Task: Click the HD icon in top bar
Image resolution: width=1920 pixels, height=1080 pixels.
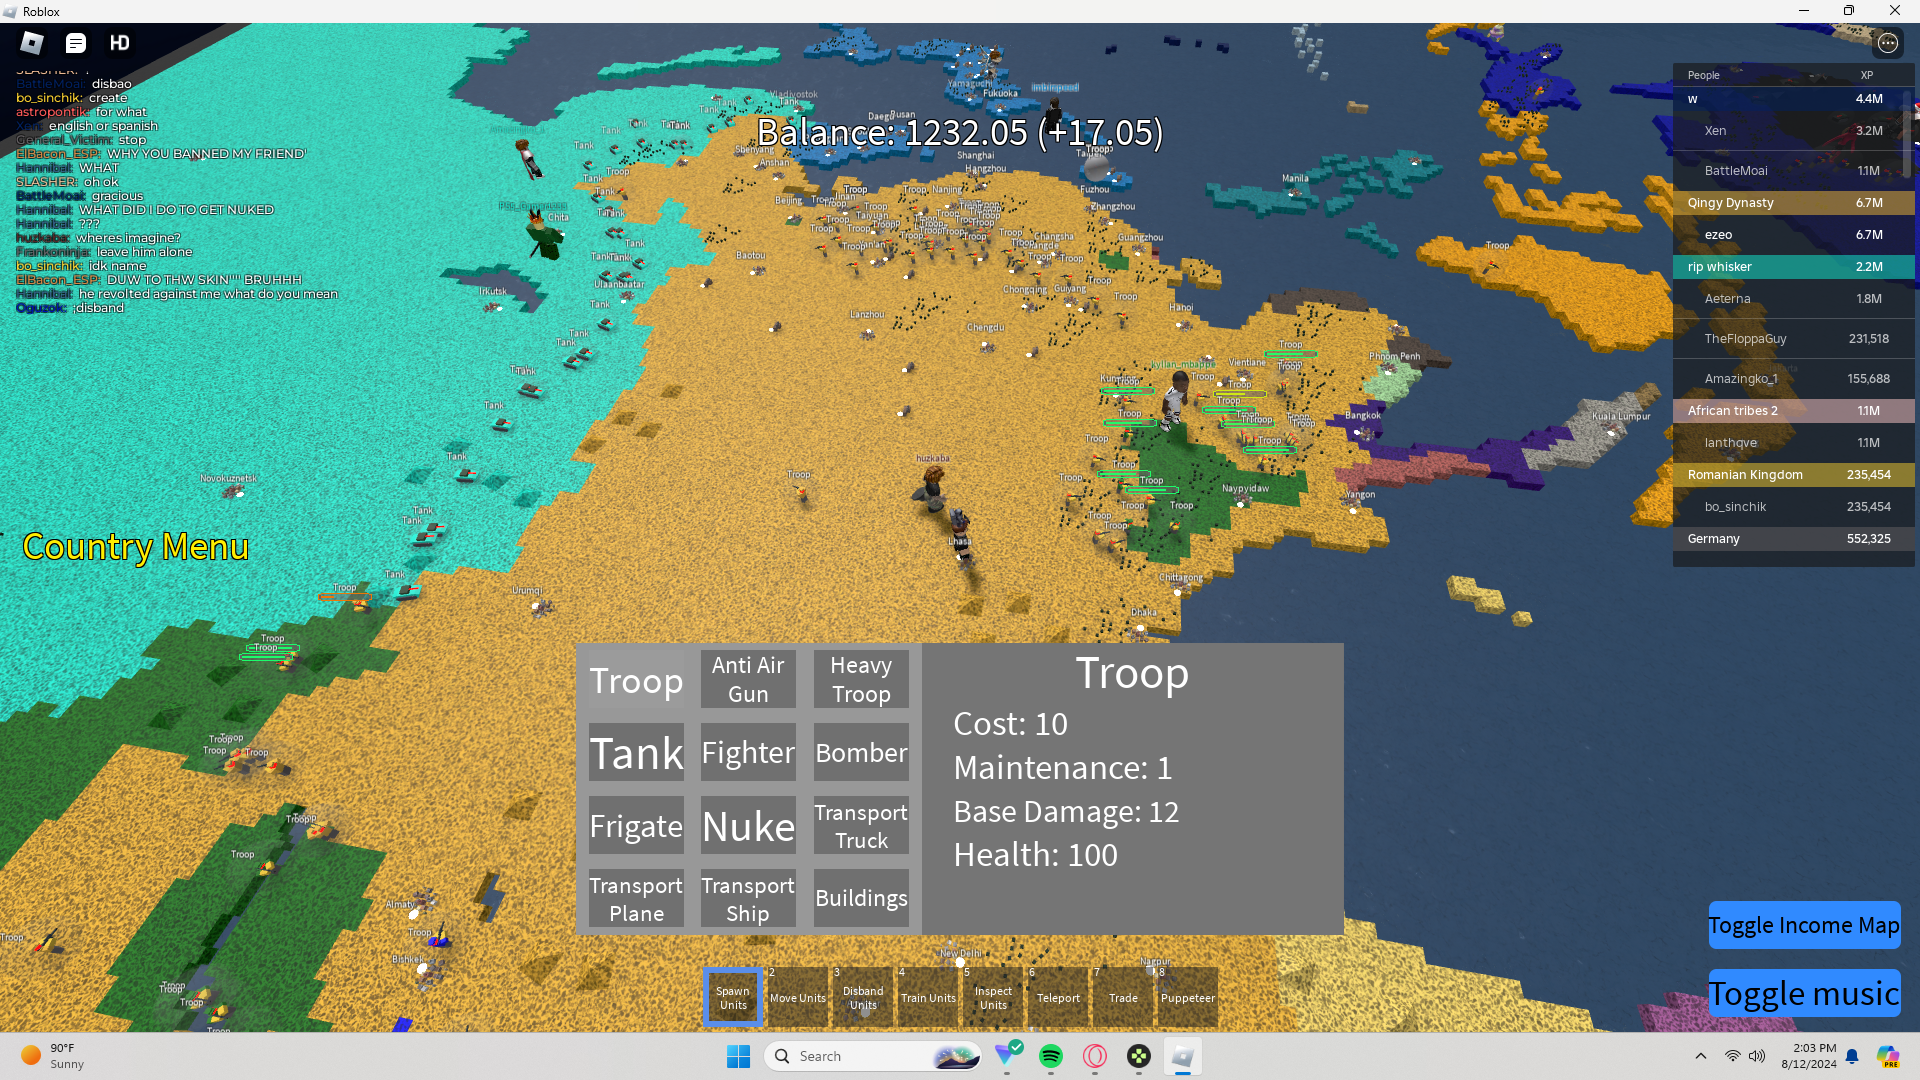Action: pos(120,43)
